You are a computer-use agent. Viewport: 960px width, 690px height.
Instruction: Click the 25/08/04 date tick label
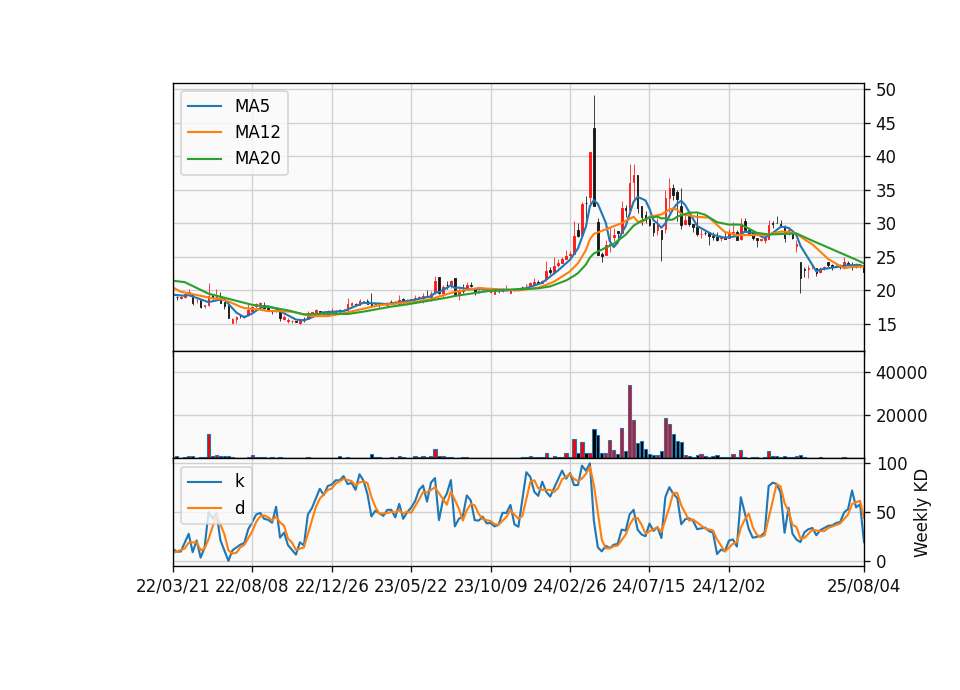coord(863,586)
